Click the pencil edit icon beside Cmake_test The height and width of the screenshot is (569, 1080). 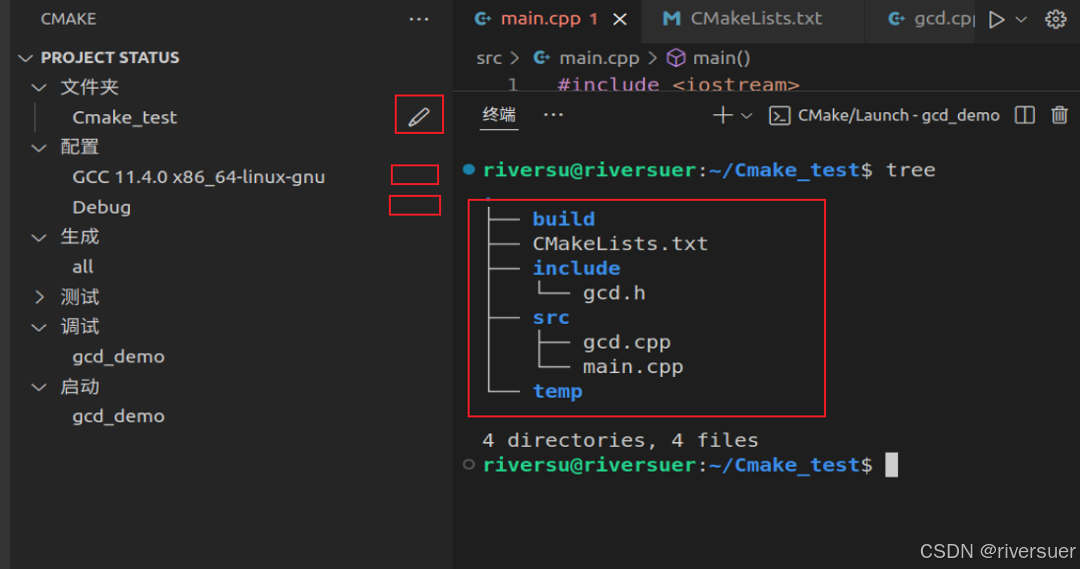pyautogui.click(x=419, y=117)
